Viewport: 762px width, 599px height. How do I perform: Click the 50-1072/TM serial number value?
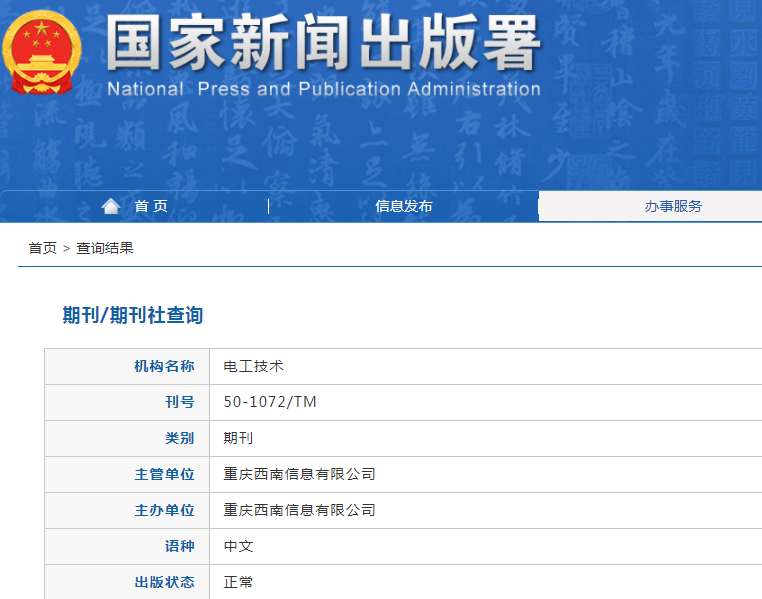270,402
